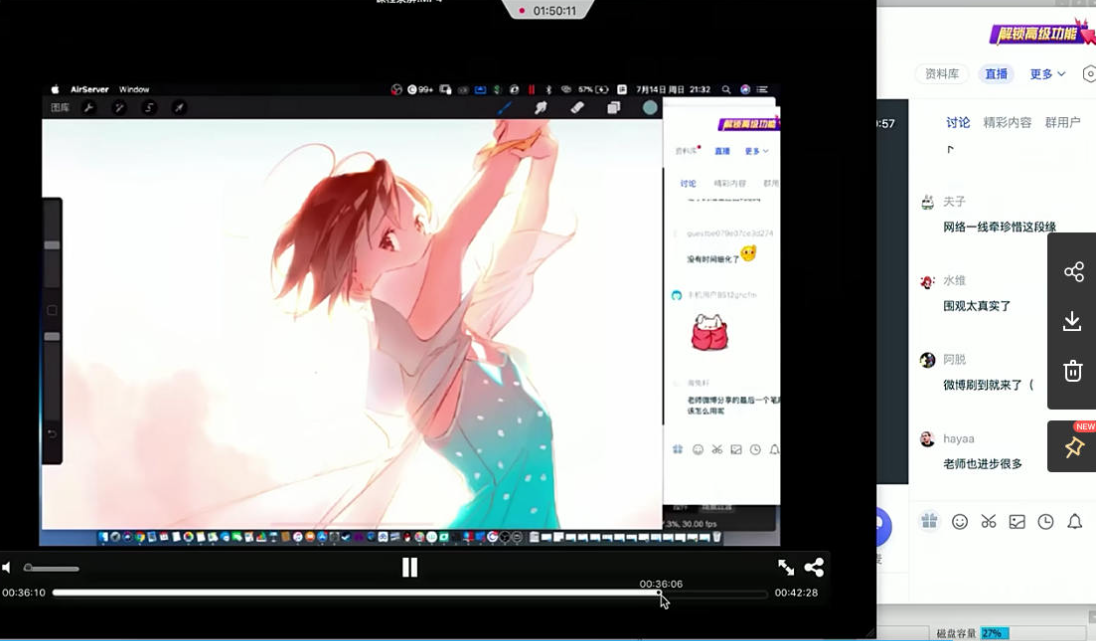Image resolution: width=1098 pixels, height=641 pixels.
Task: Click the total duration 00:42:28
Action: coord(796,593)
